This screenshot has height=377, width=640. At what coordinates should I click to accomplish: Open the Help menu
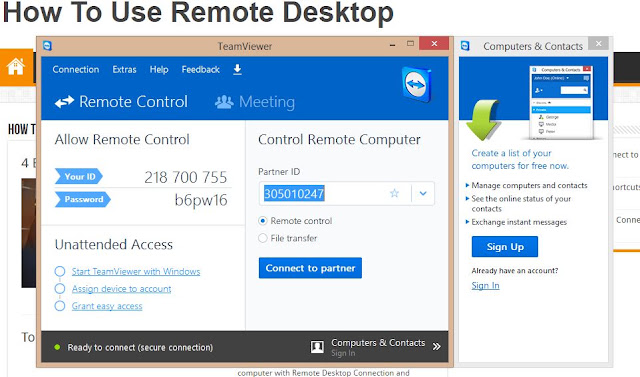[159, 69]
